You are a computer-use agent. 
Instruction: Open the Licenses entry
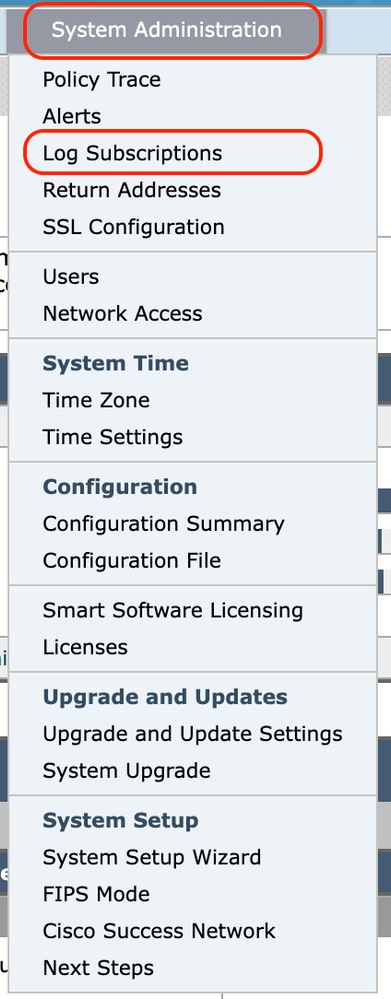pyautogui.click(x=85, y=647)
